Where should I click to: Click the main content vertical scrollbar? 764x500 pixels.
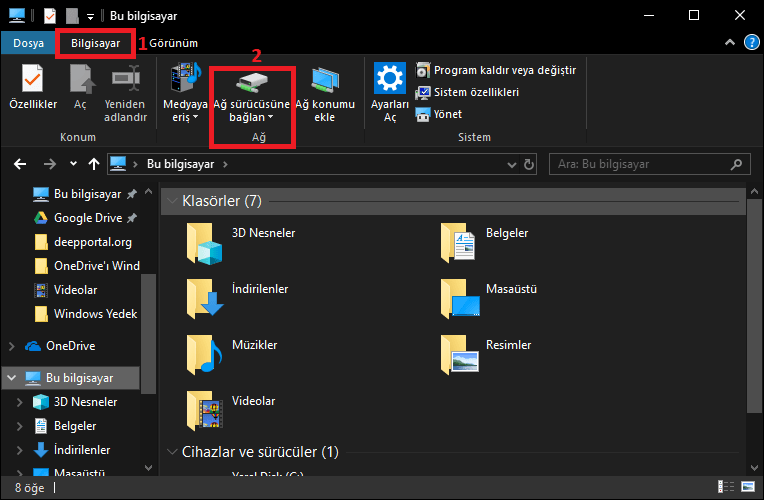coord(754,306)
